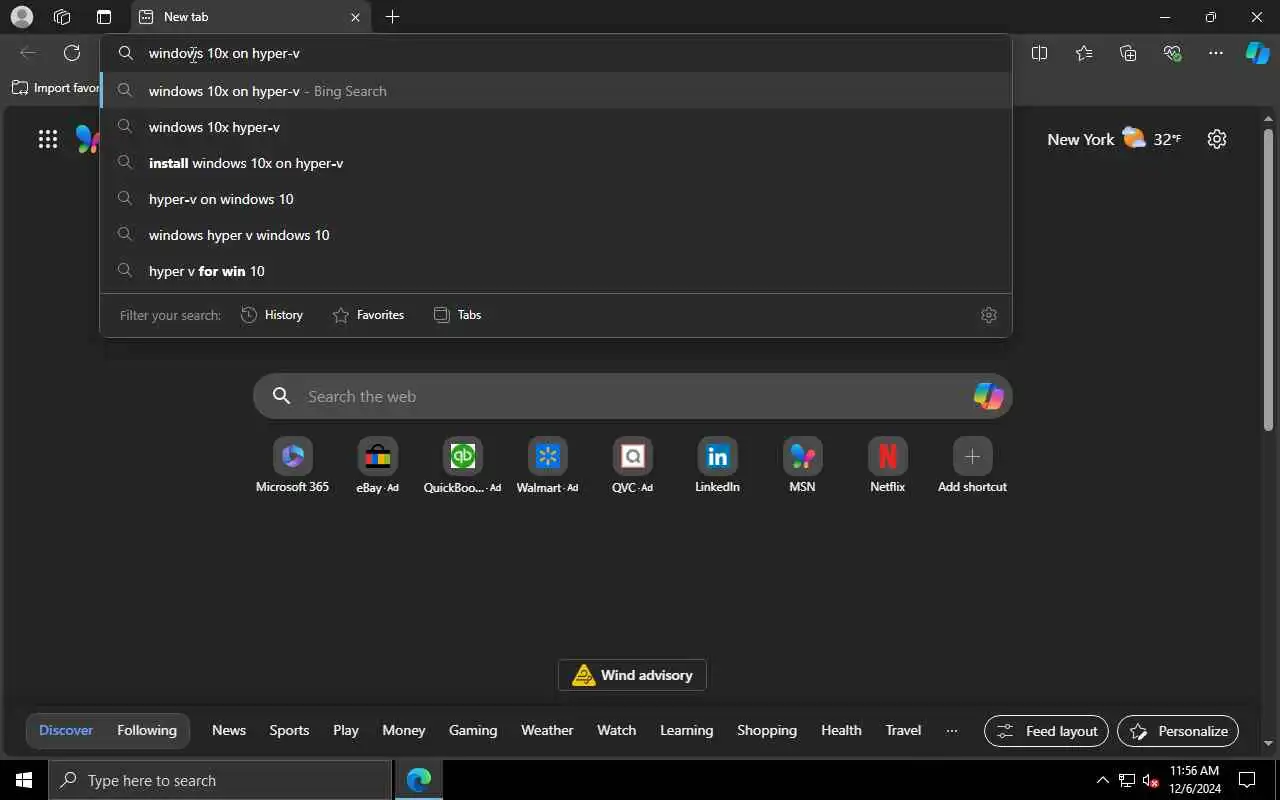Open address bar suggestion settings gear
Screen dimensions: 1280x800
[989, 315]
